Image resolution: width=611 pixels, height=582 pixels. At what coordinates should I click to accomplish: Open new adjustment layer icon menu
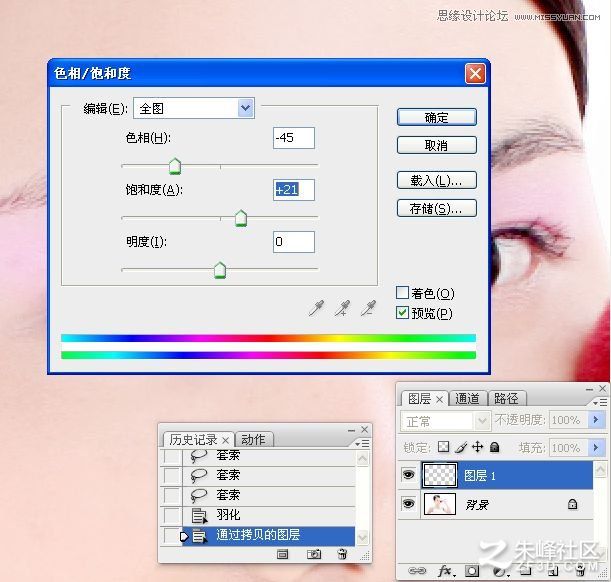(x=499, y=571)
